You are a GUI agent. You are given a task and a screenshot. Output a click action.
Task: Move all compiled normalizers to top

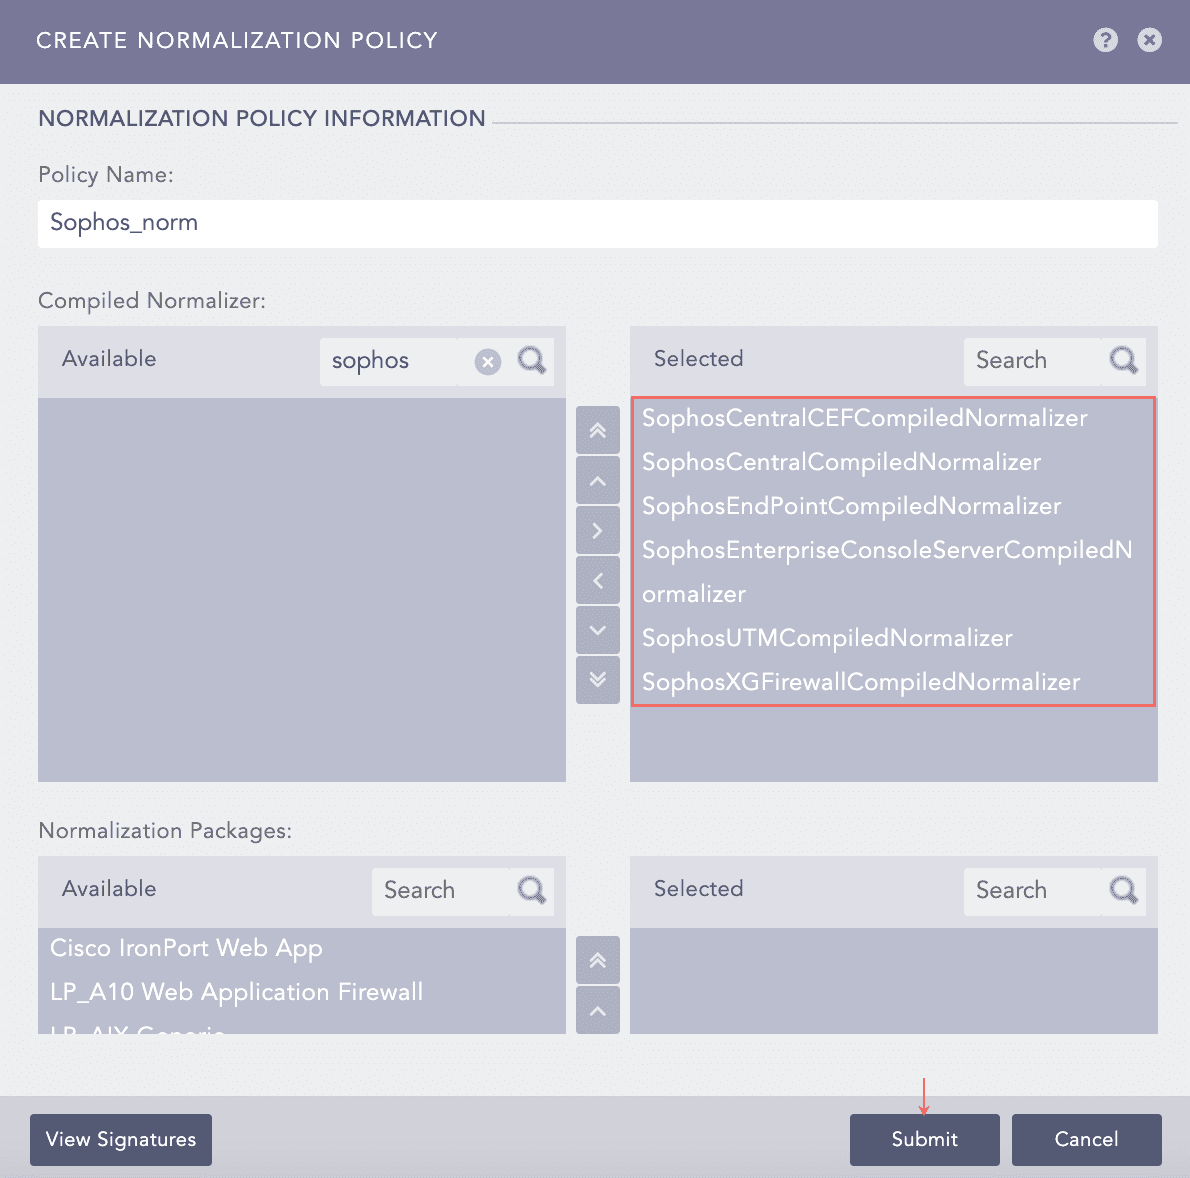point(598,431)
